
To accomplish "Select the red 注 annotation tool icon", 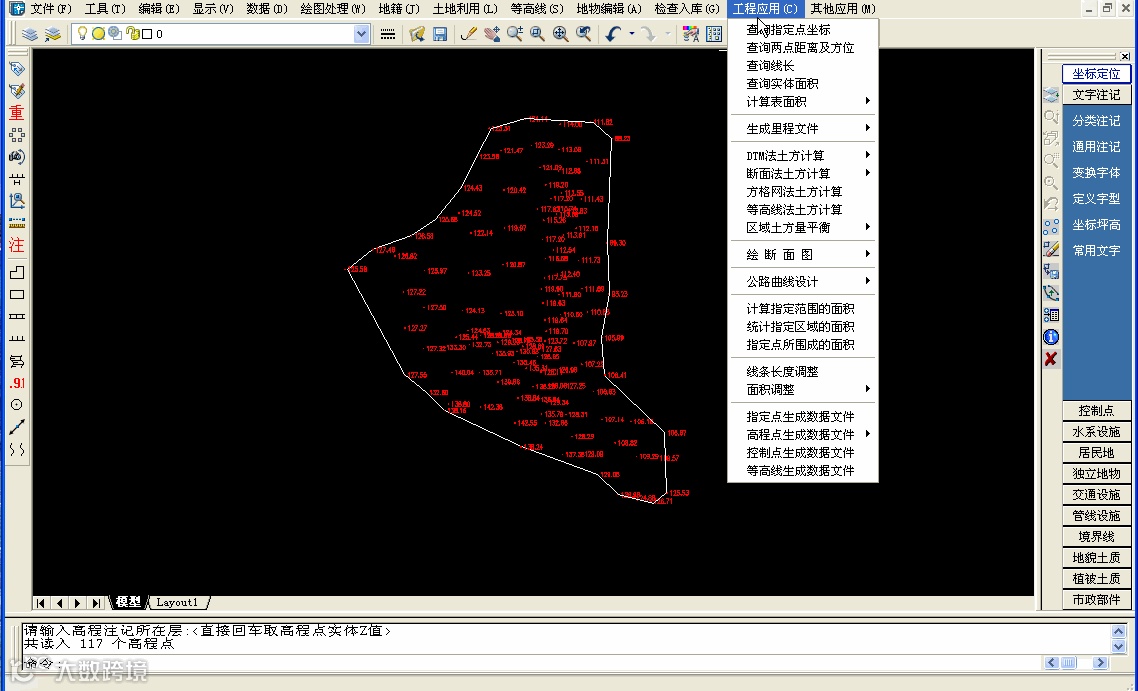I will point(17,245).
